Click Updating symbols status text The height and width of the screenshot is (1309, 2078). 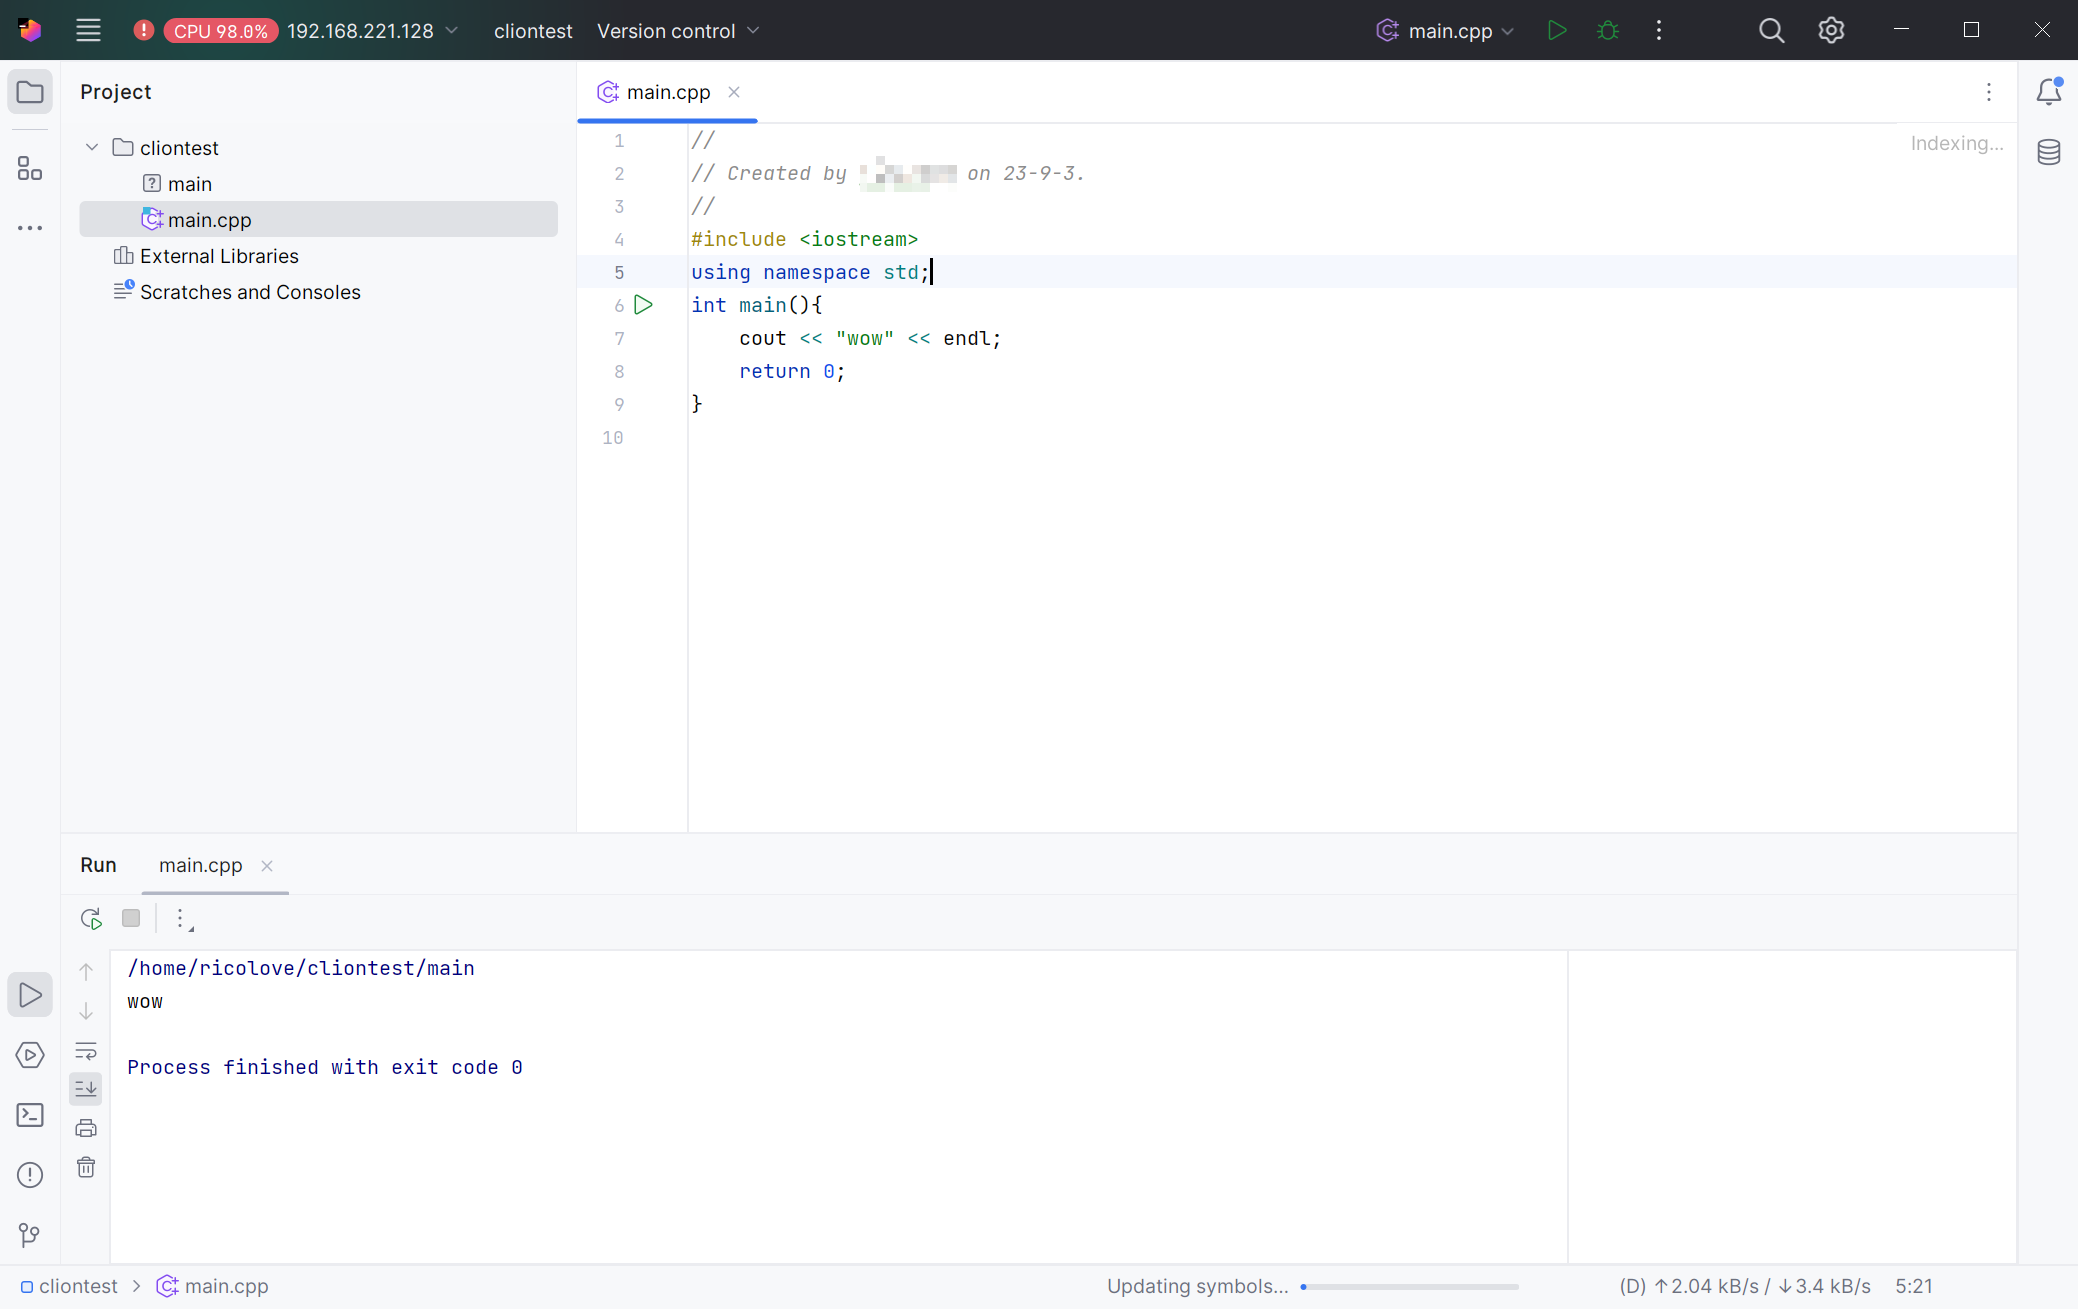pos(1197,1286)
